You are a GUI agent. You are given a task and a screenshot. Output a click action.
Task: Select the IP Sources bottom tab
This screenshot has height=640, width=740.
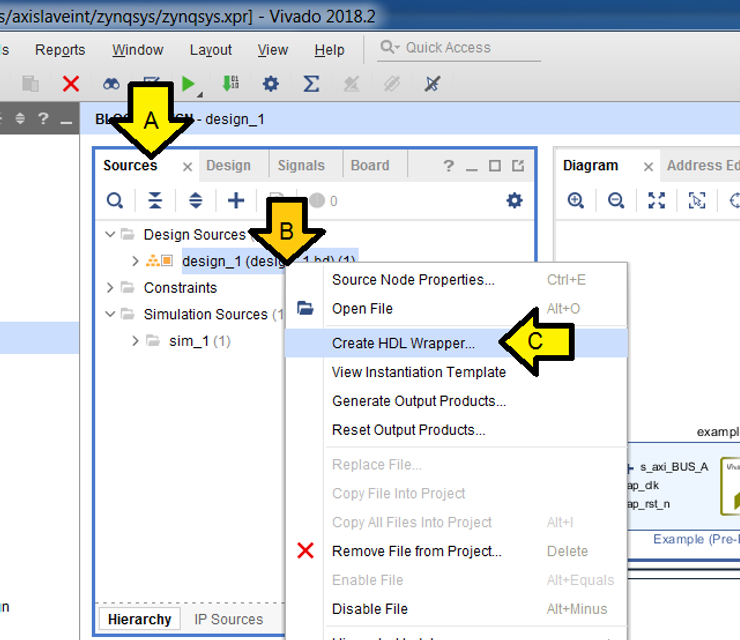point(228,619)
